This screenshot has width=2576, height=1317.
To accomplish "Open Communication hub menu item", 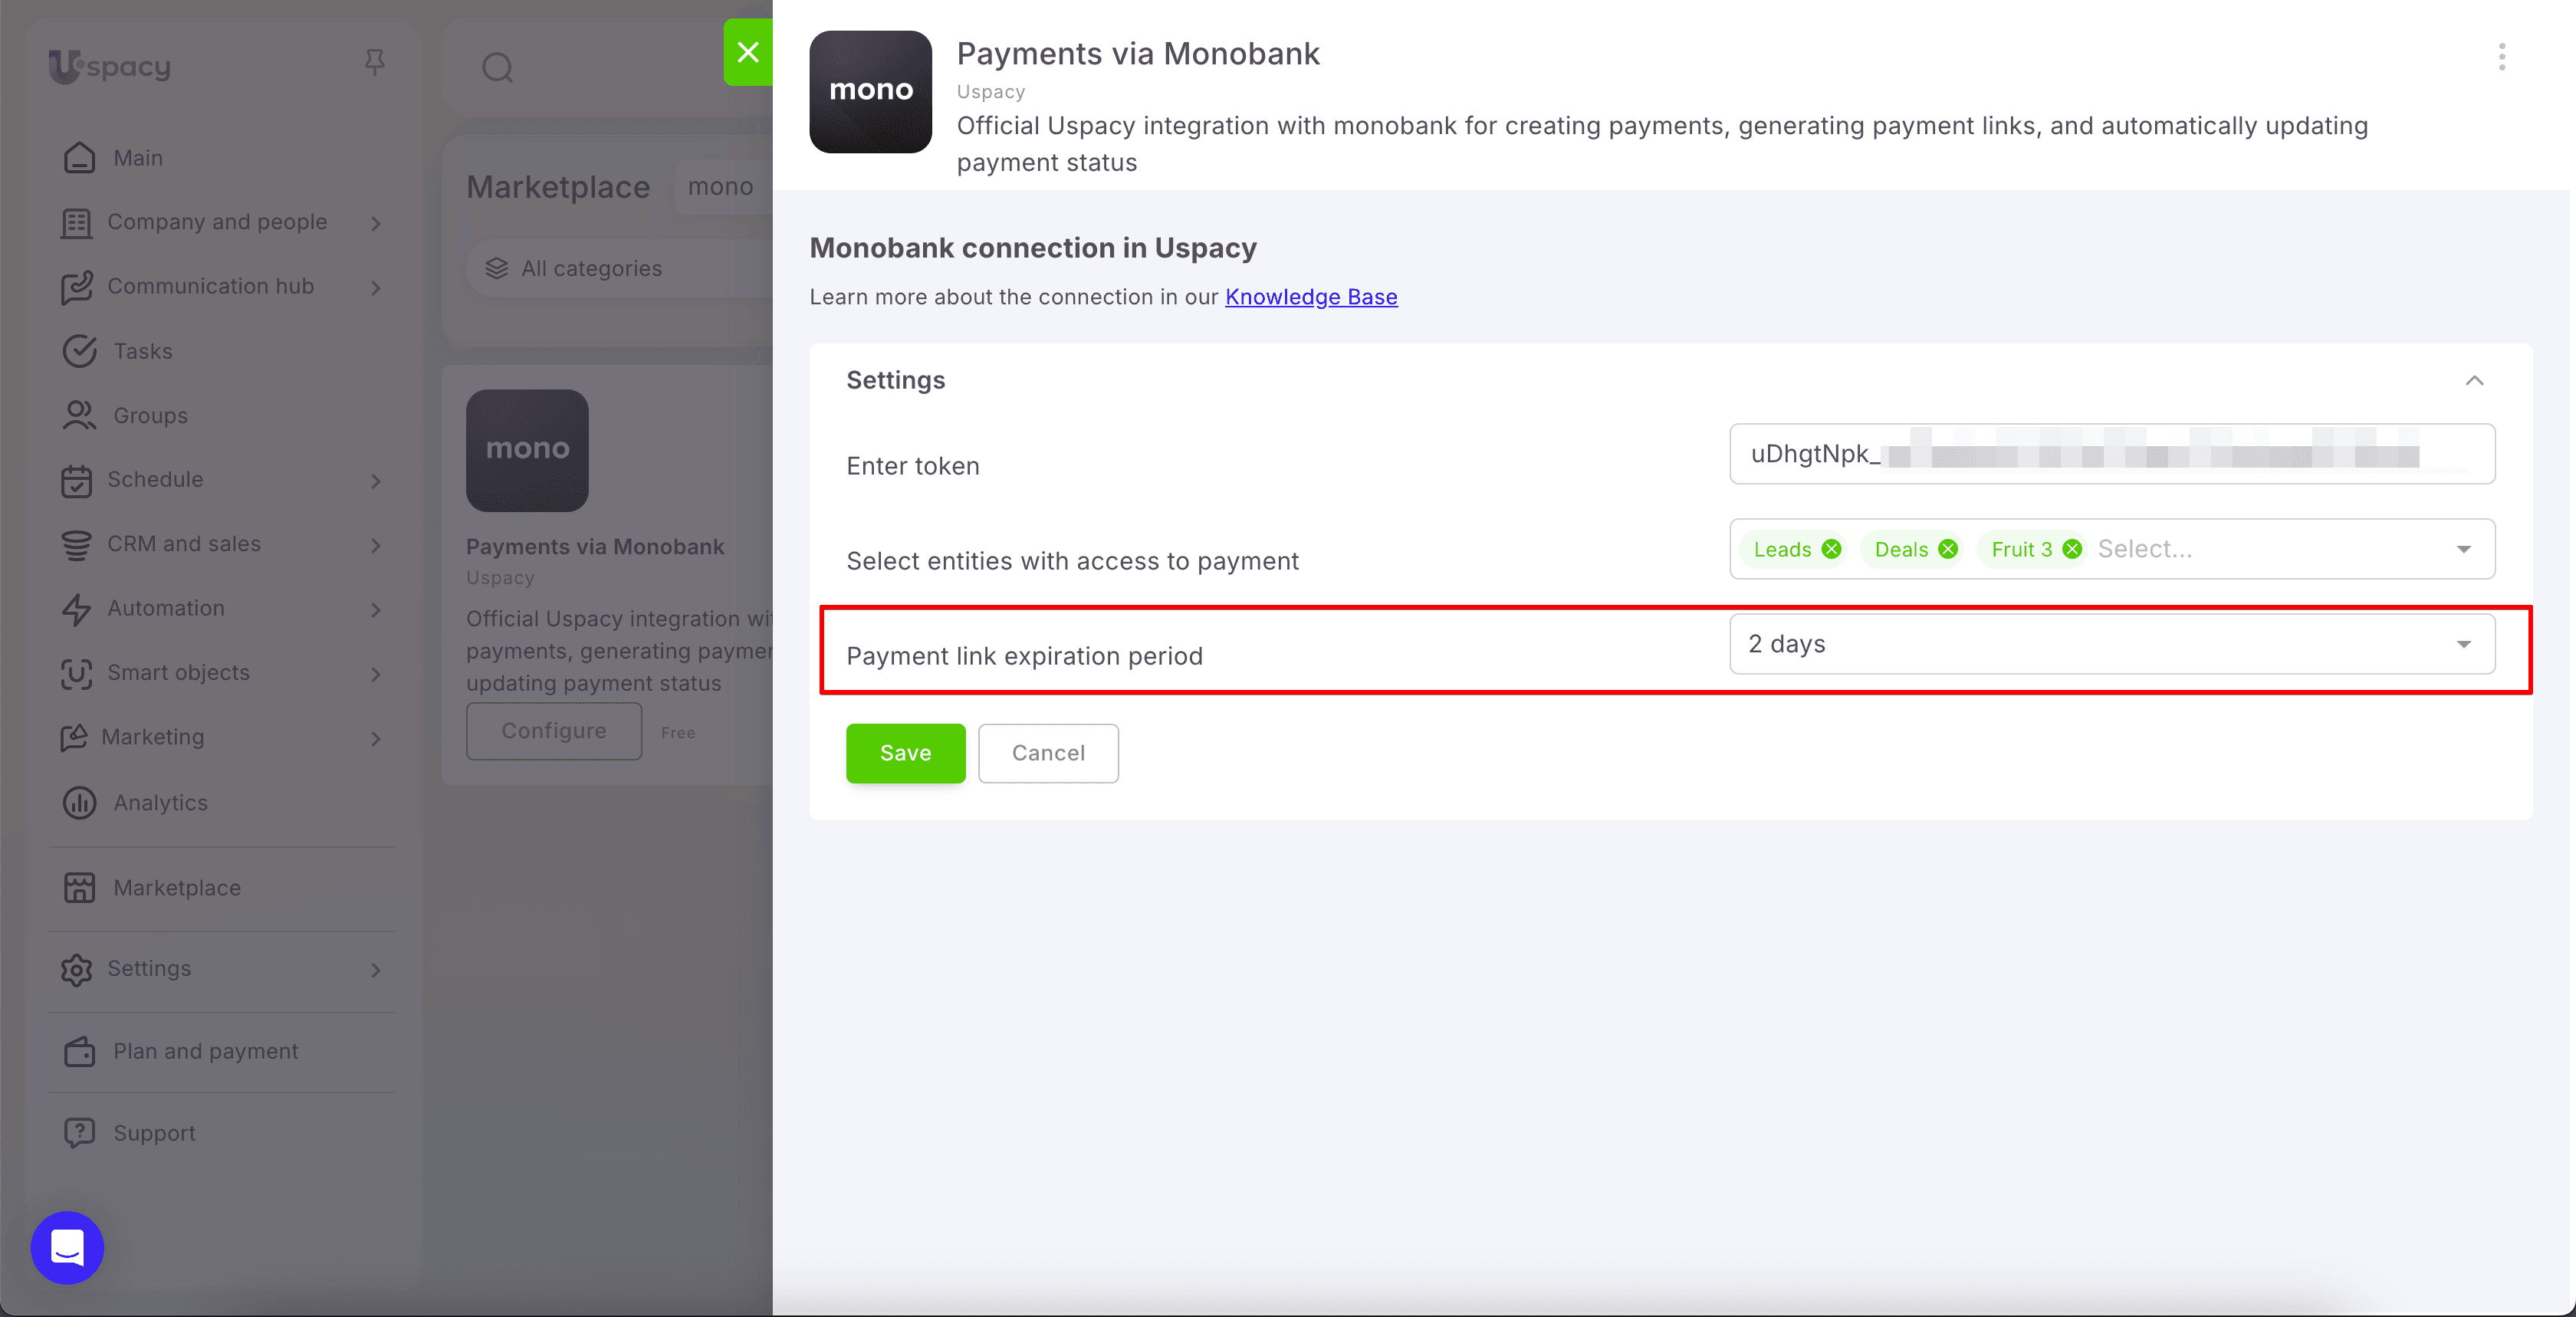I will pyautogui.click(x=211, y=286).
